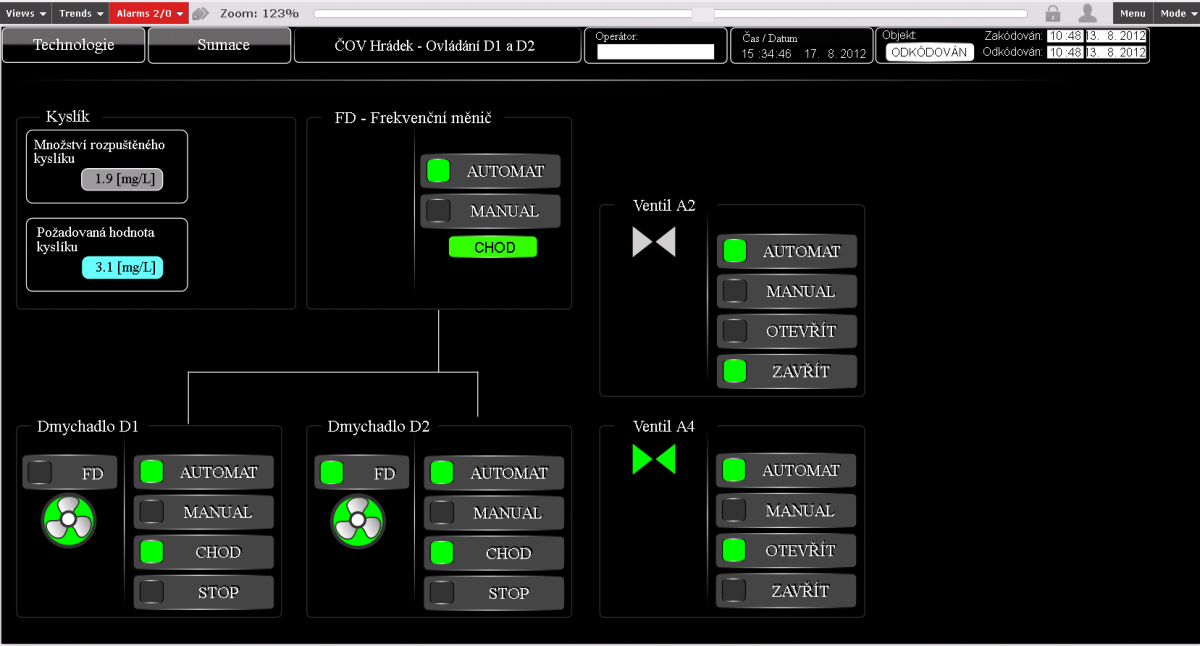The width and height of the screenshot is (1200, 646).
Task: Start Dmychadlo D1 with CHOD
Action: 204,552
